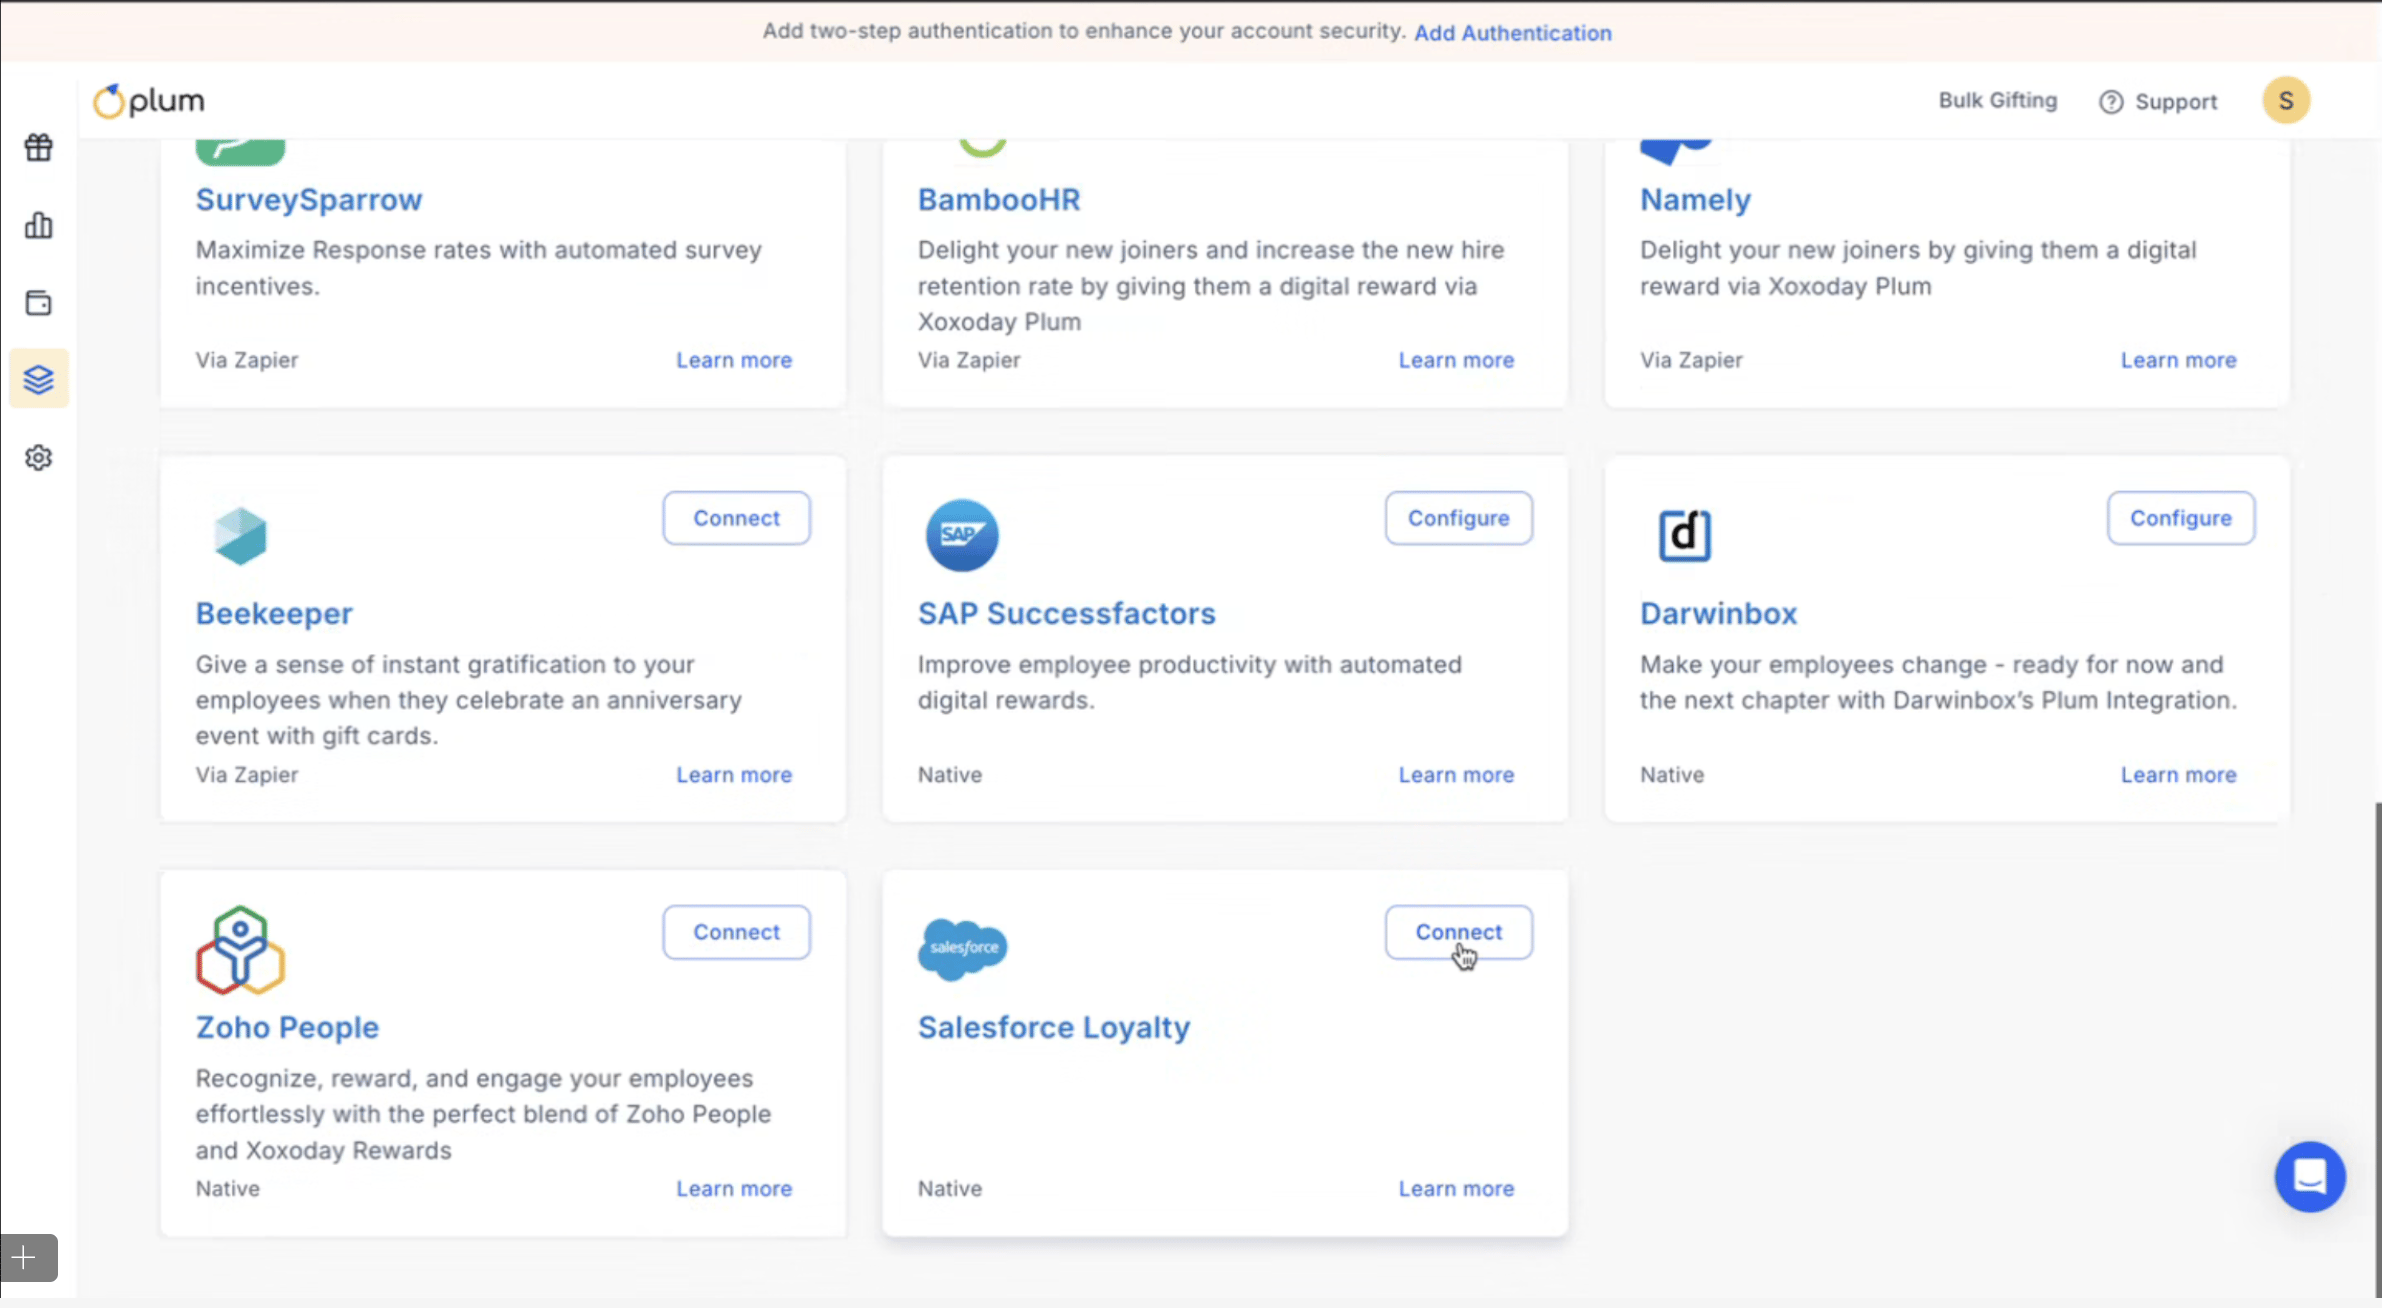Select the integrations layers sidebar icon
Image resolution: width=2382 pixels, height=1308 pixels.
coord(39,379)
